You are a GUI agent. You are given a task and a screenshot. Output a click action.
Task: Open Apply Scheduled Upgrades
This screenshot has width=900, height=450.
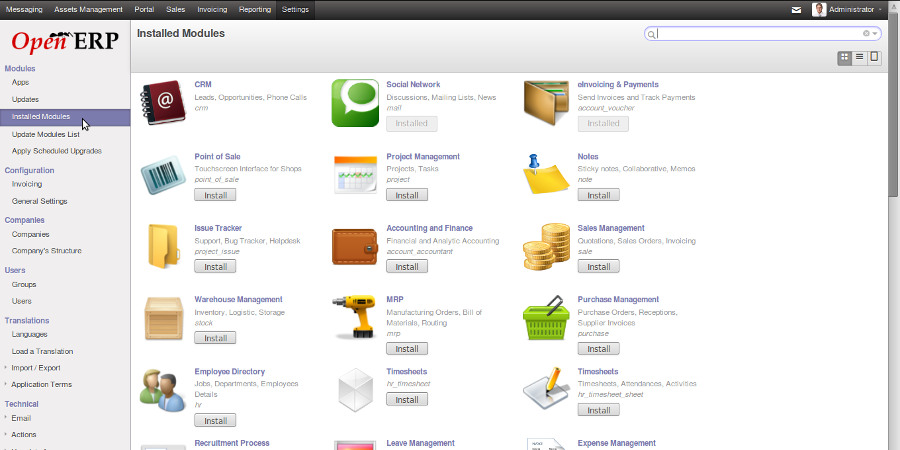[x=57, y=151]
